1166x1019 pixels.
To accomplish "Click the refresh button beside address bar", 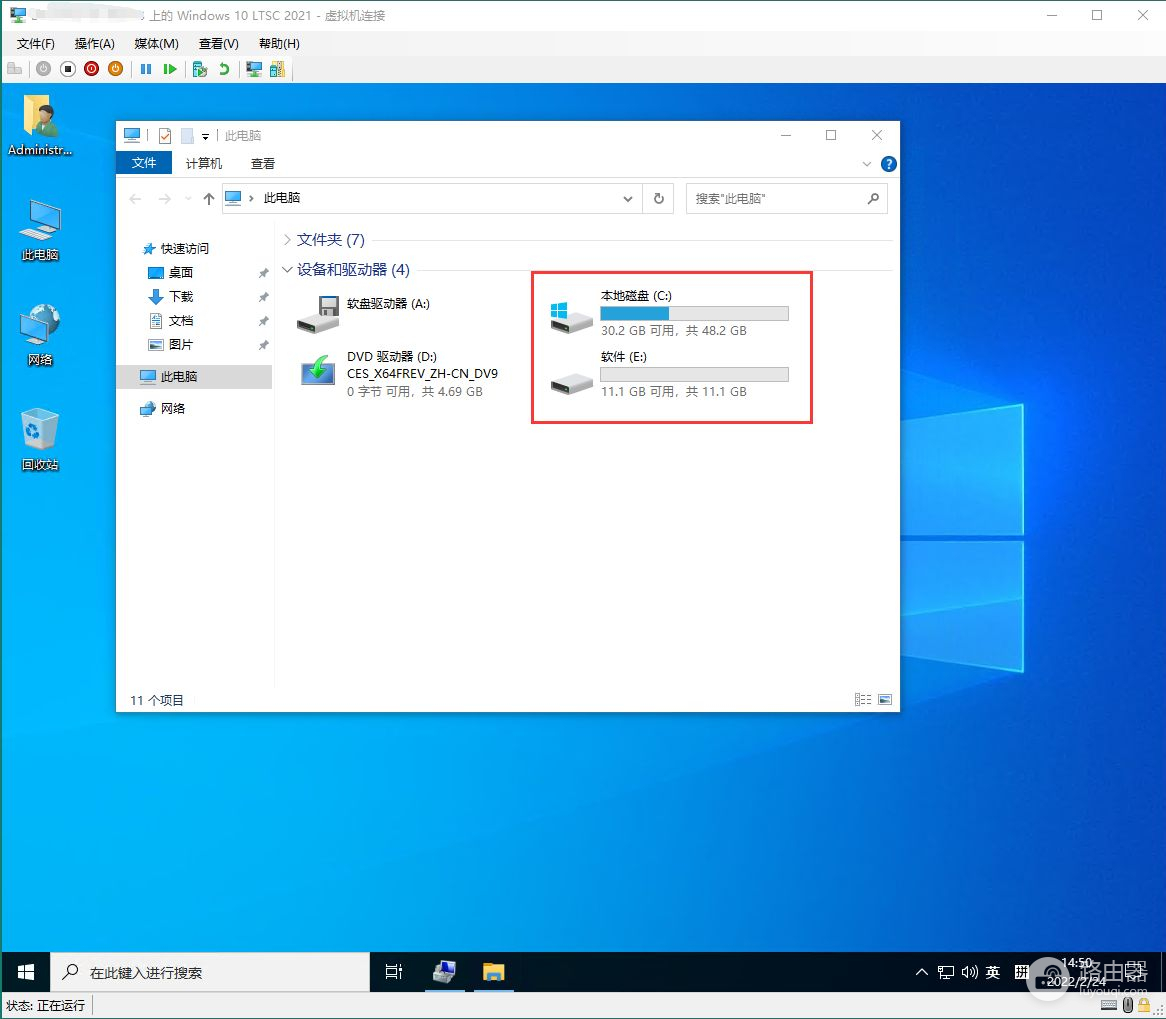I will [x=658, y=199].
